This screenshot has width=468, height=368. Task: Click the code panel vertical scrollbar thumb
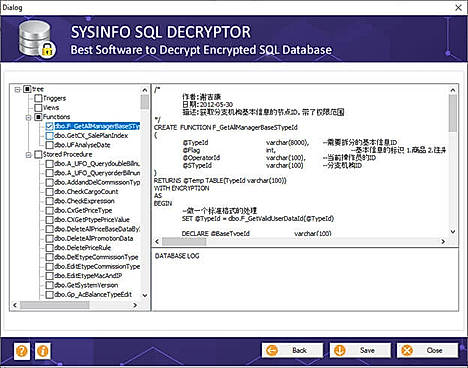point(453,113)
